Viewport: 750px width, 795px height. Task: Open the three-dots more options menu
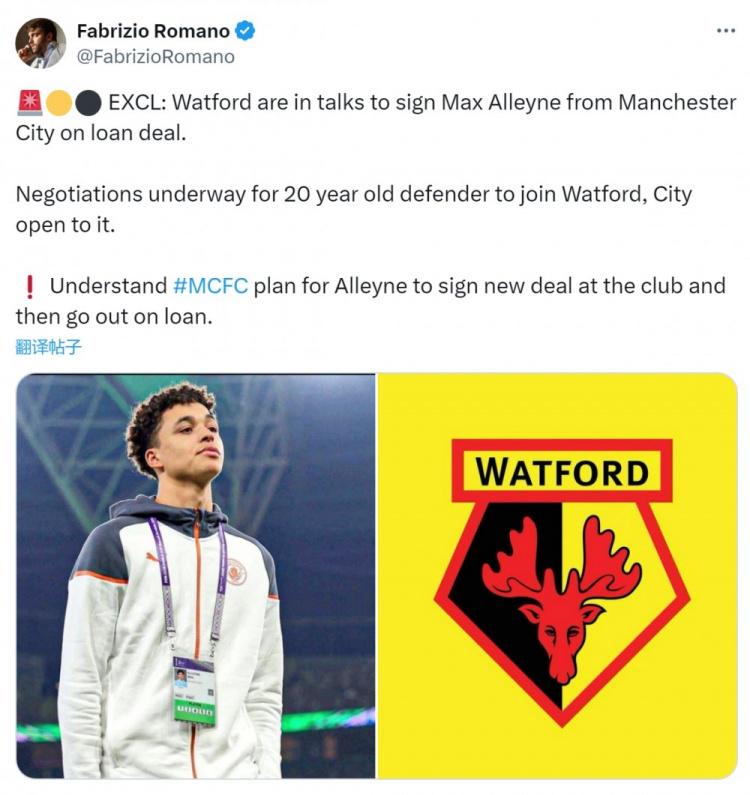pos(726,31)
